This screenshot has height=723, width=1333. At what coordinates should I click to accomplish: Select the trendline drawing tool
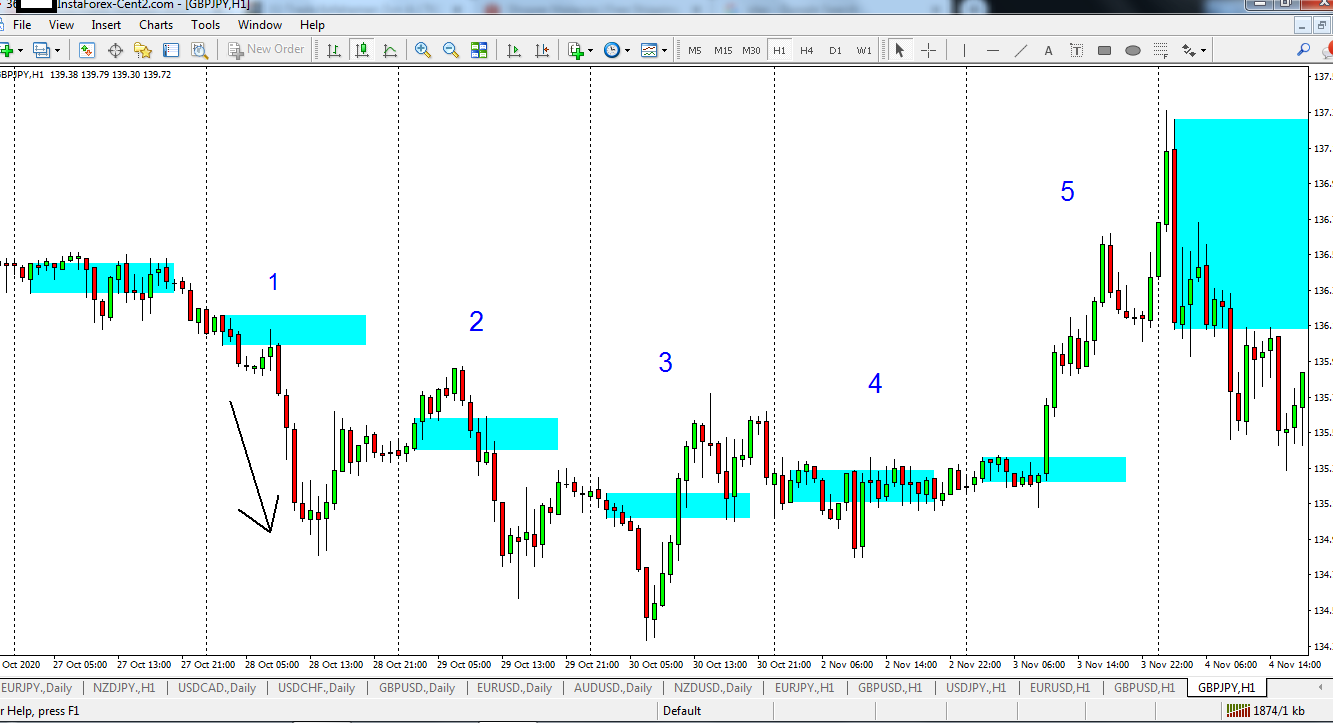tap(1020, 50)
